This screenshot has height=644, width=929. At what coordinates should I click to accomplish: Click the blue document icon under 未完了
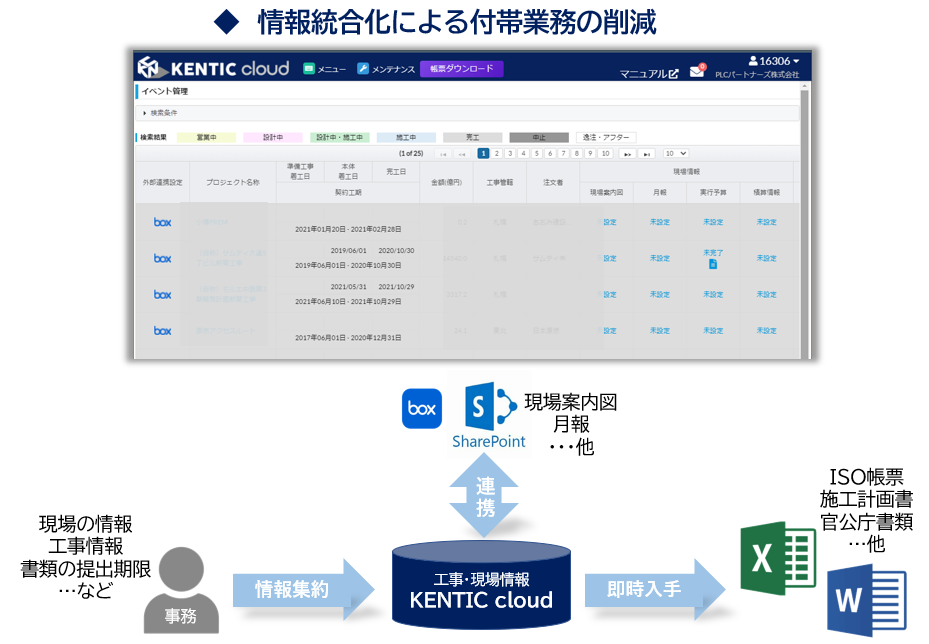pos(713,264)
